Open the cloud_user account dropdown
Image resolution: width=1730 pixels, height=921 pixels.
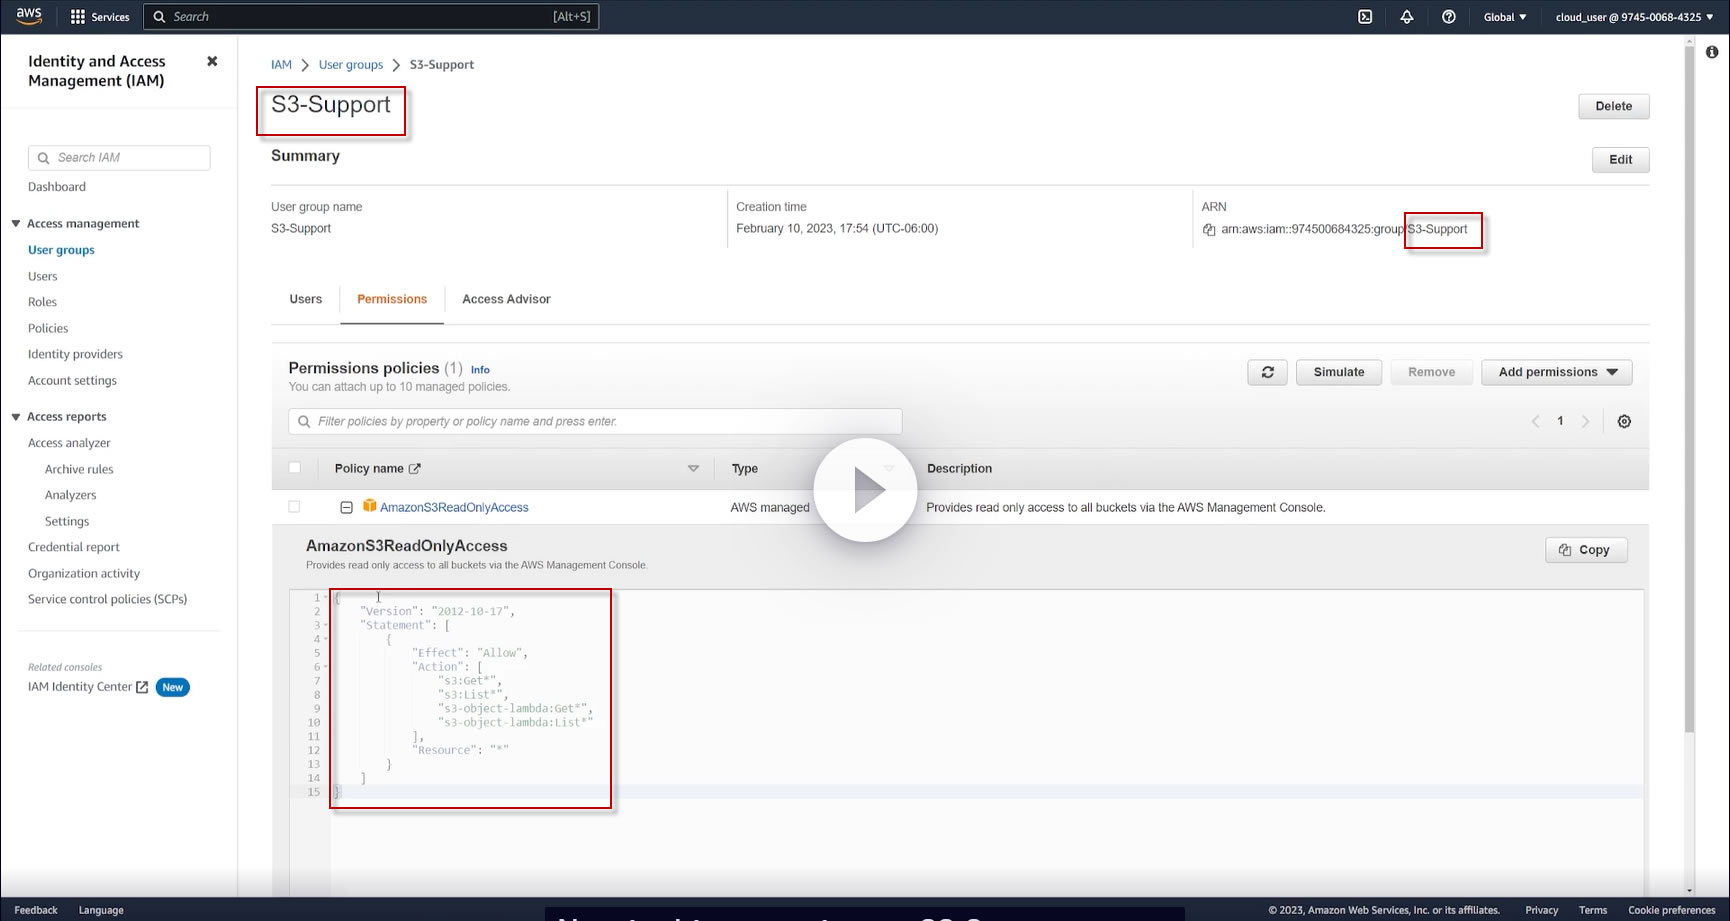[x=1634, y=17]
